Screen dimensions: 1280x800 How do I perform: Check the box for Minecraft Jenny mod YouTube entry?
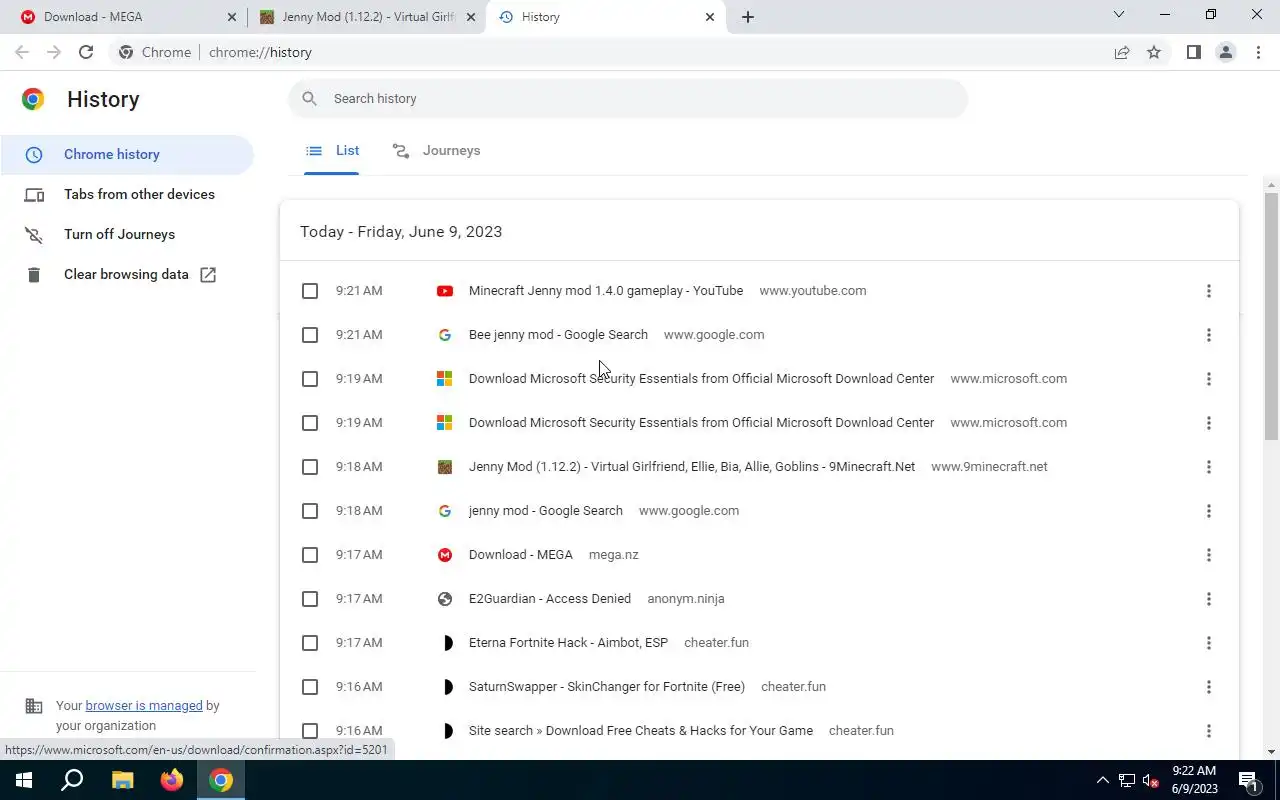click(x=310, y=291)
